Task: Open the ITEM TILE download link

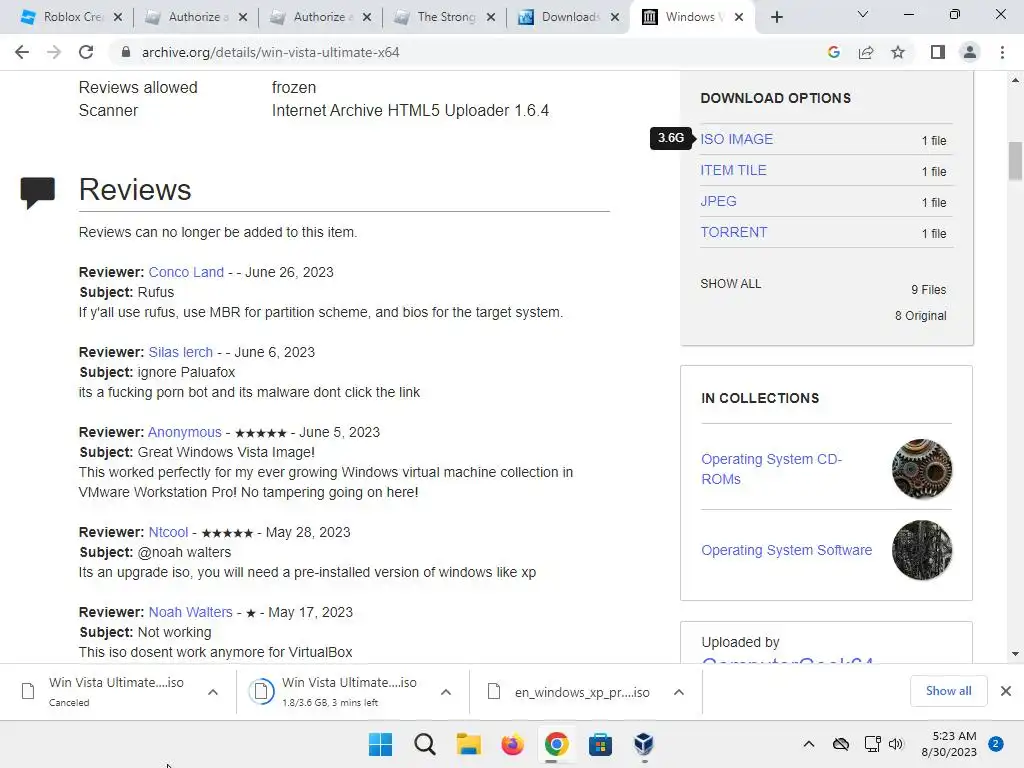Action: [733, 170]
